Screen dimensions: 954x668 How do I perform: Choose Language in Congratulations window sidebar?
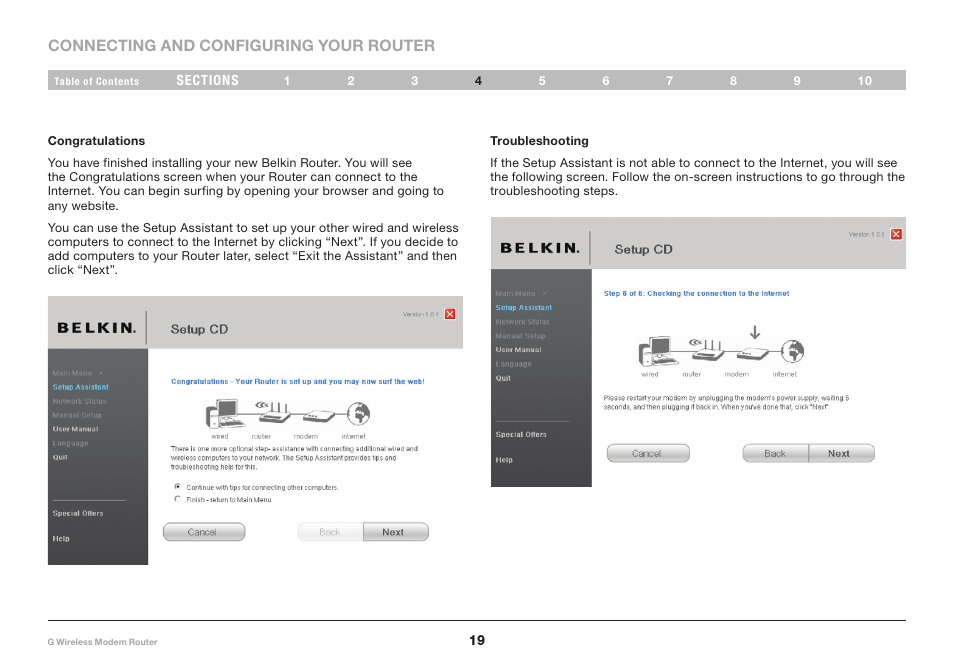tap(71, 443)
